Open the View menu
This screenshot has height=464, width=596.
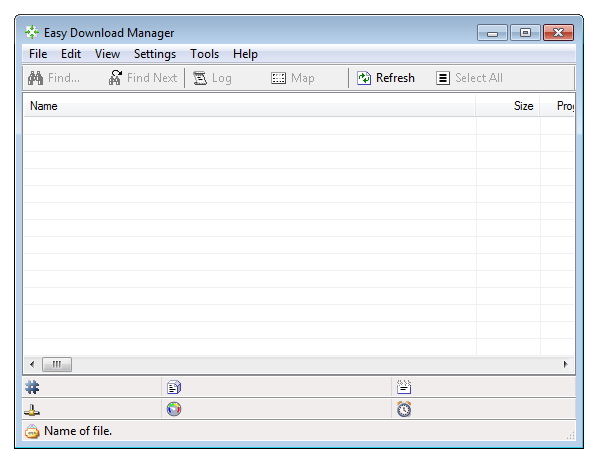point(108,54)
